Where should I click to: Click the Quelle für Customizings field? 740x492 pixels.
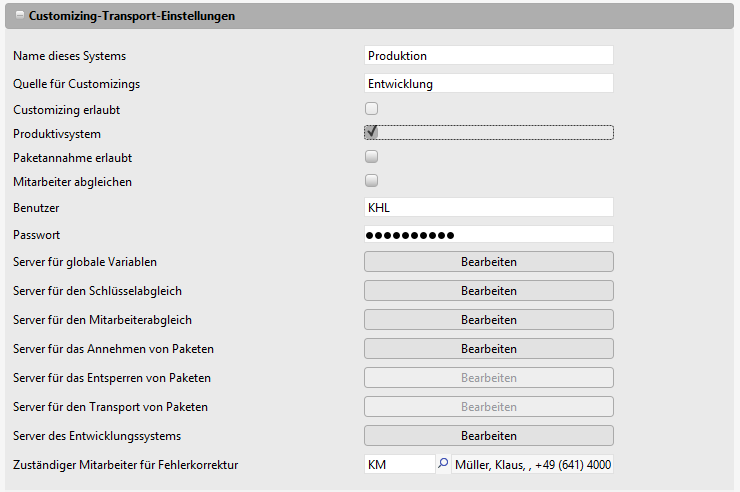(x=488, y=84)
